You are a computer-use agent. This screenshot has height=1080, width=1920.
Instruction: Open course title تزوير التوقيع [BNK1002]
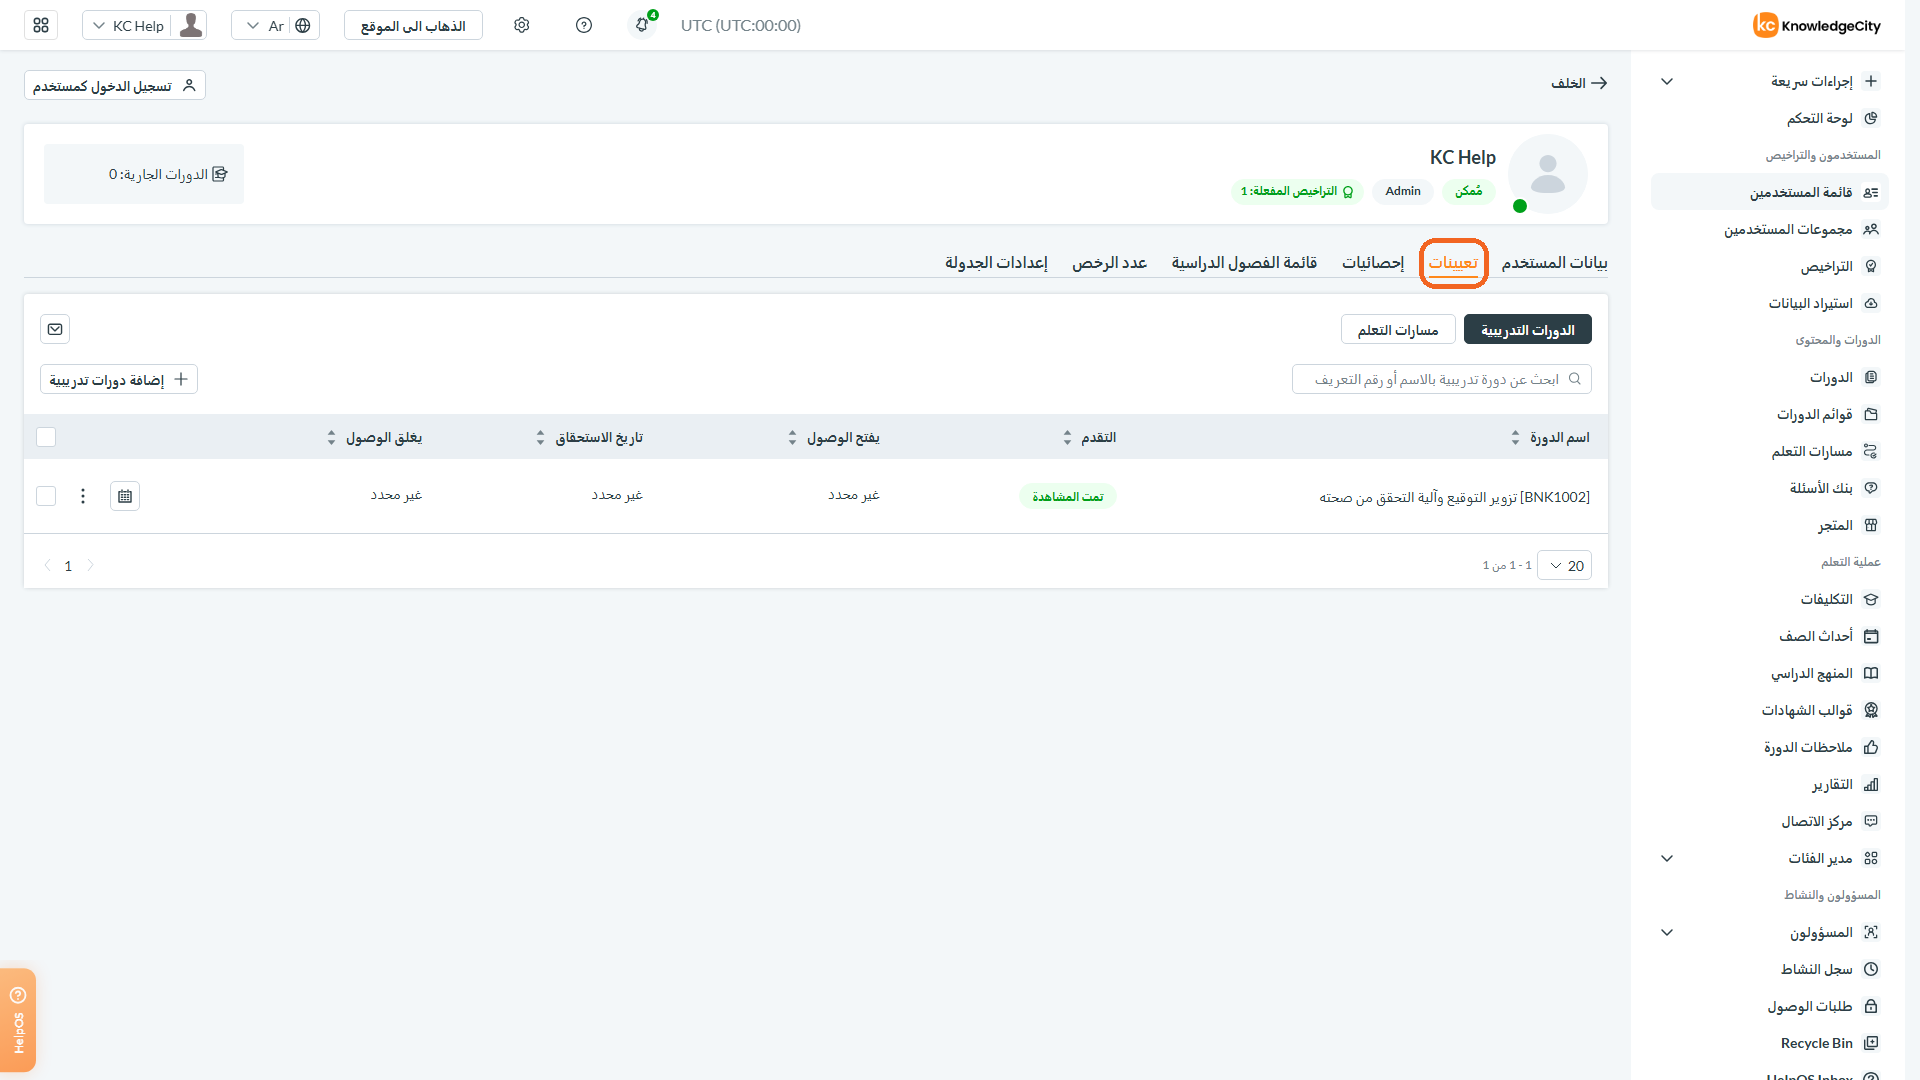(1454, 496)
